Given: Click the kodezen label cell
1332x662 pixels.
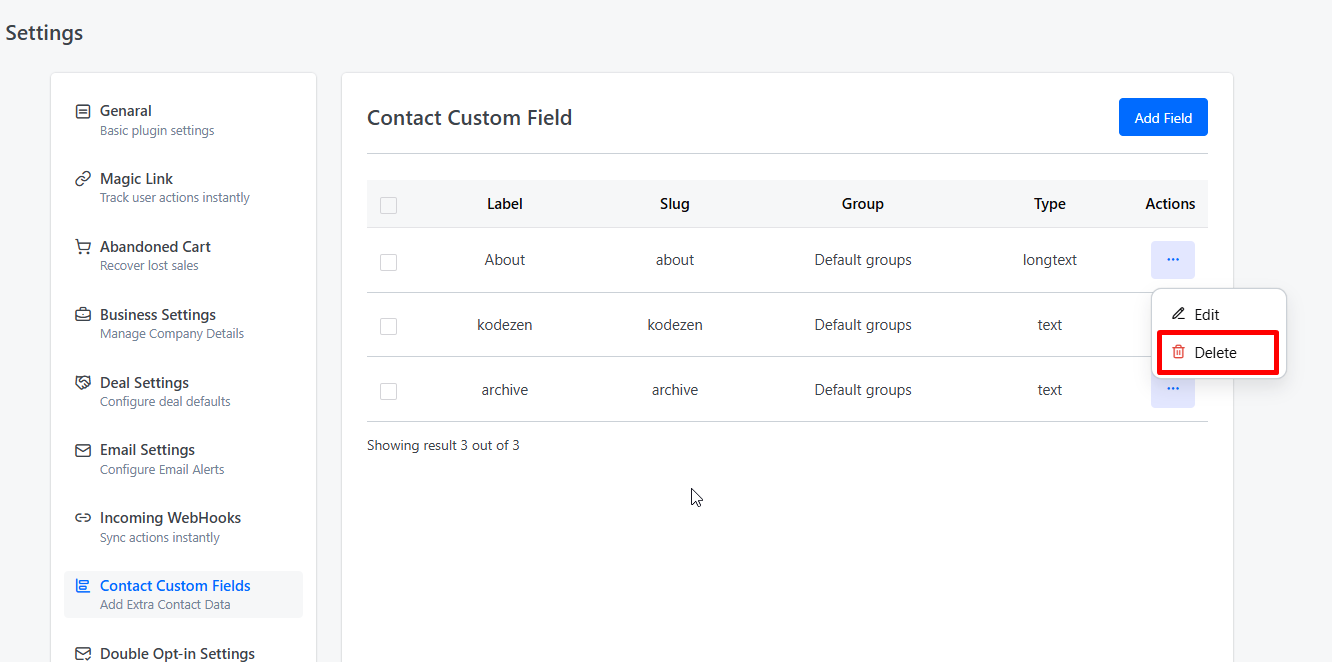Looking at the screenshot, I should (x=505, y=325).
